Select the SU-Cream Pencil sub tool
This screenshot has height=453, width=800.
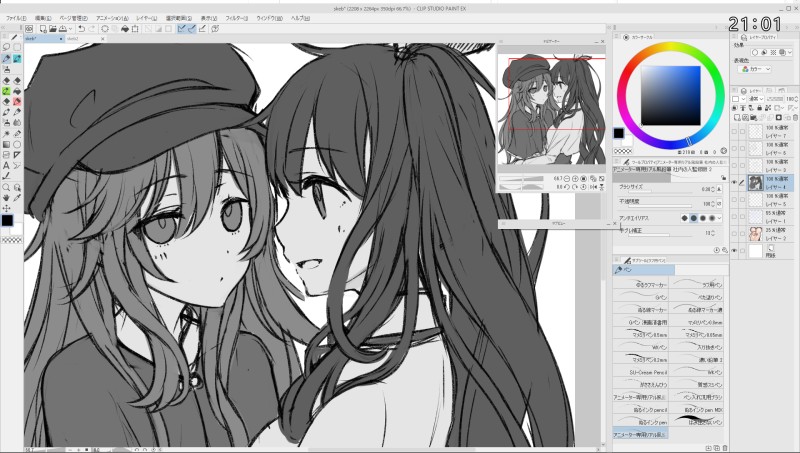pyautogui.click(x=640, y=371)
